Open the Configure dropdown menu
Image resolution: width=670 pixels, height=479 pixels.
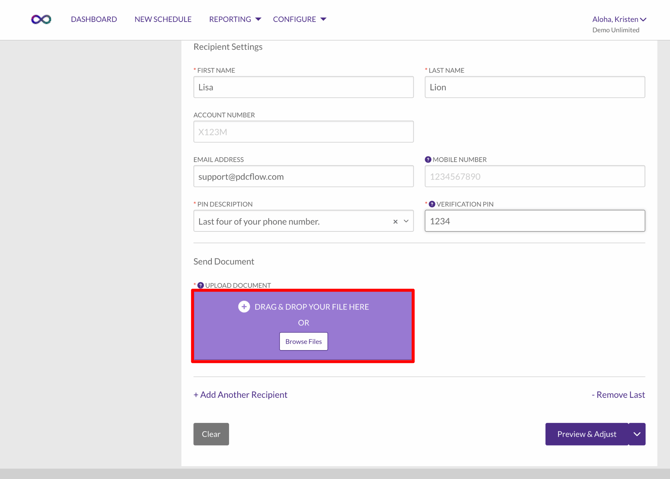pos(299,19)
